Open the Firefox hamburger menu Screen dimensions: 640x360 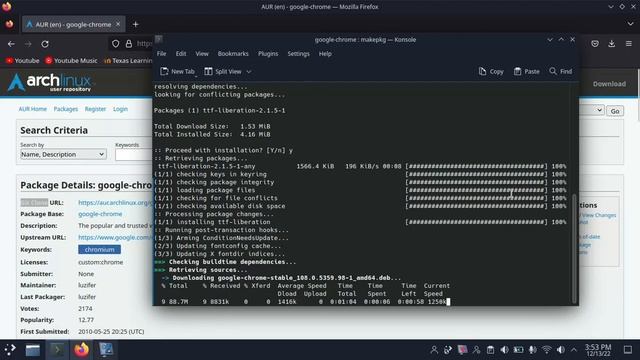(x=629, y=44)
